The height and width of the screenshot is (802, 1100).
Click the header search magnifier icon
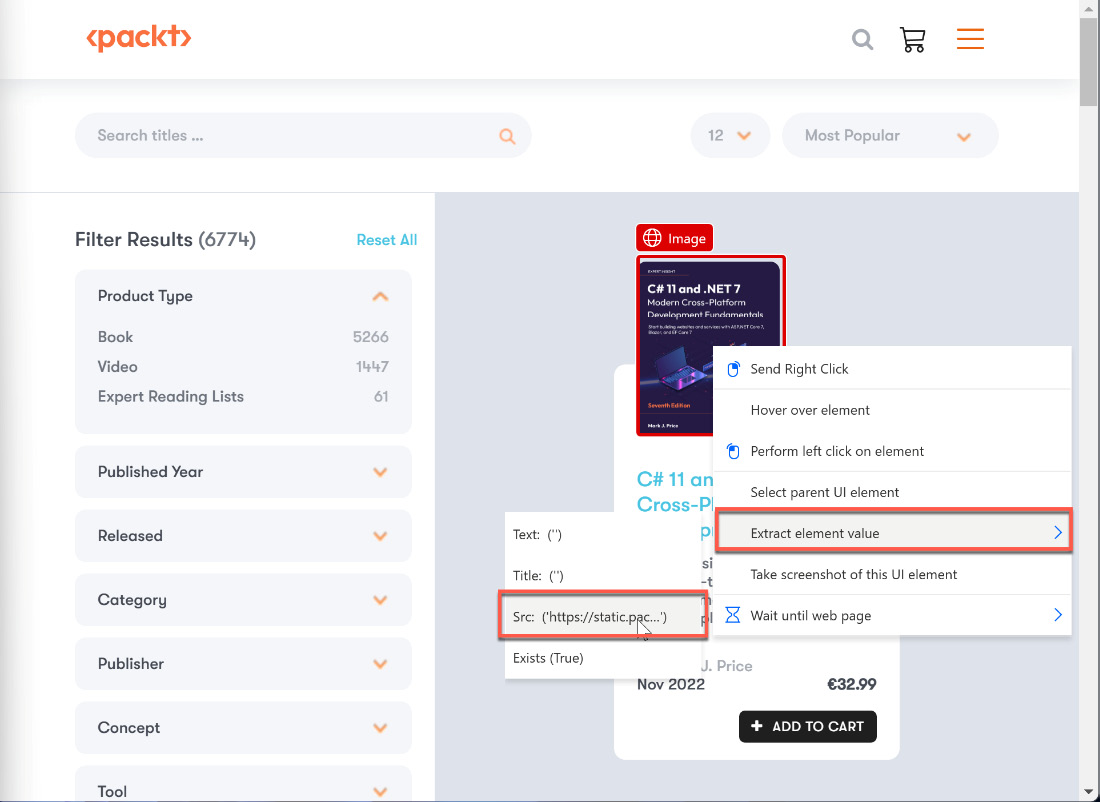[862, 39]
